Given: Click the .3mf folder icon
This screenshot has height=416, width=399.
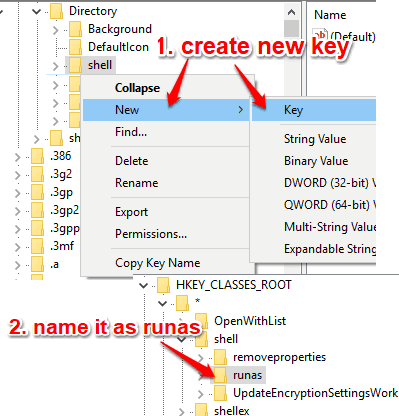Looking at the screenshot, I should click(x=37, y=246).
